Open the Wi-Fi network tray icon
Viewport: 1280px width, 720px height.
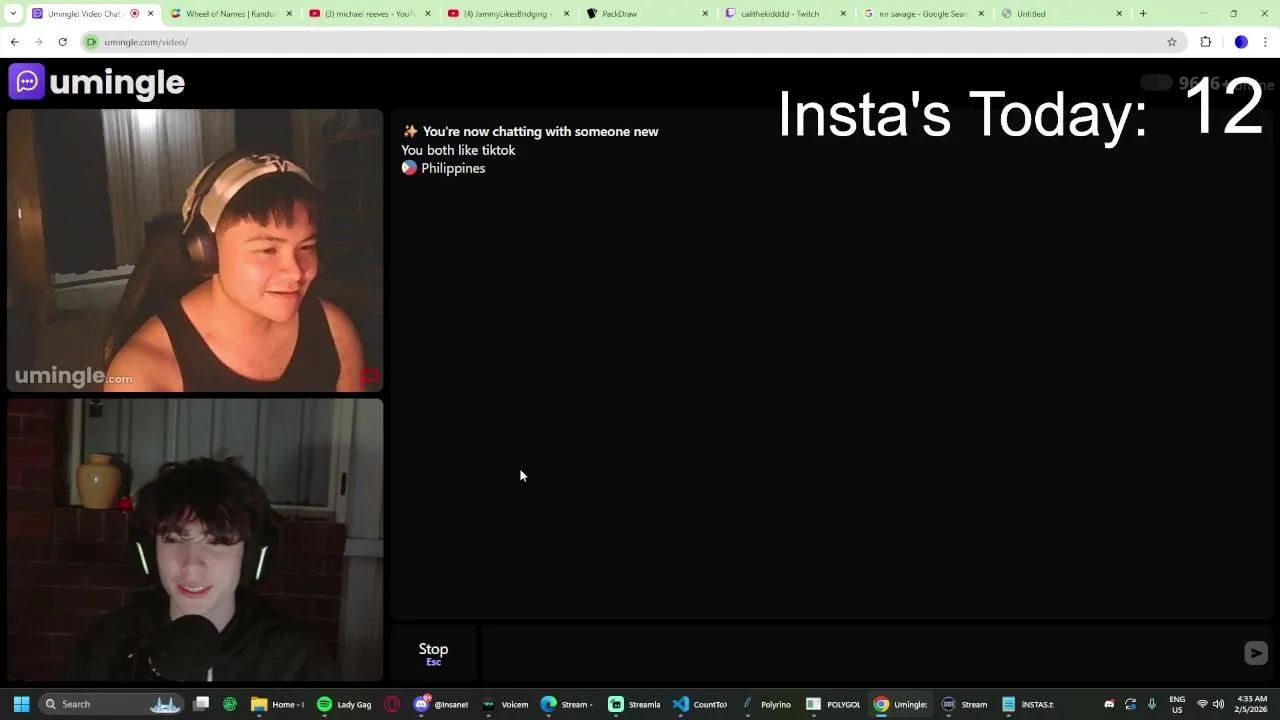pos(1202,704)
